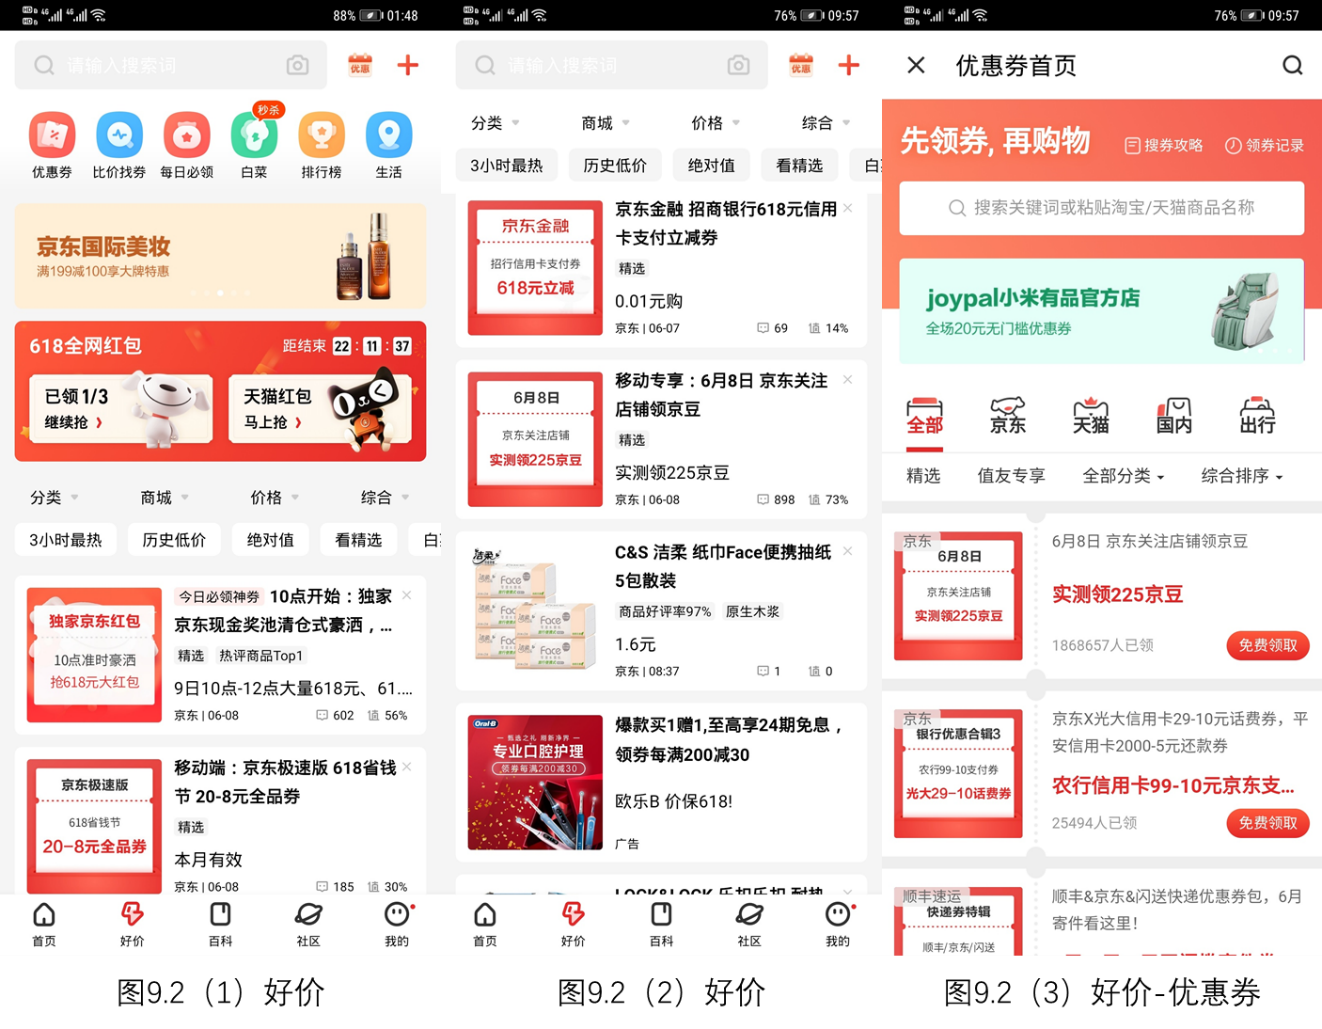
Task: Toggle 绝对值 filter chip in second screen
Action: point(711,165)
